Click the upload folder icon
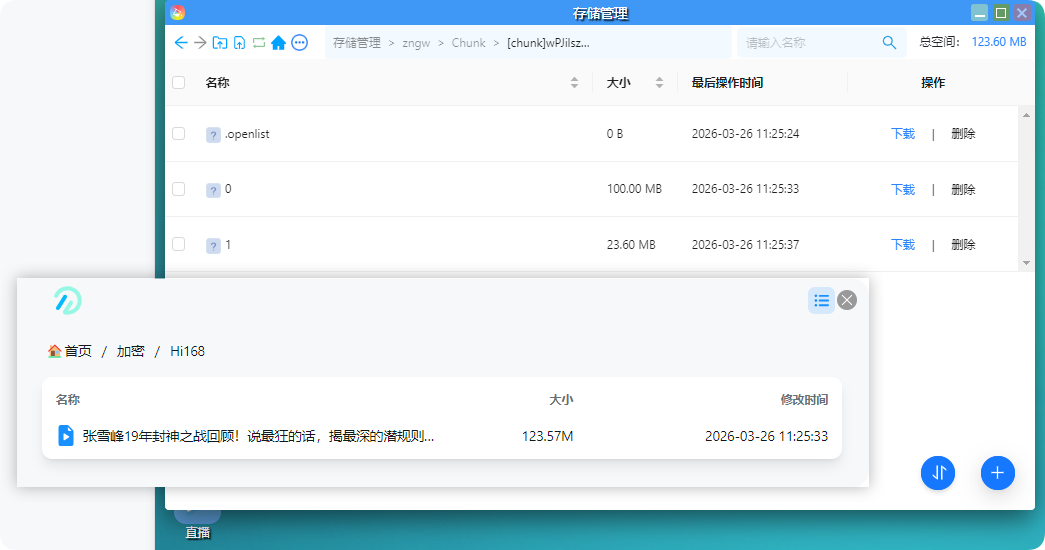This screenshot has width=1045, height=550. click(220, 43)
